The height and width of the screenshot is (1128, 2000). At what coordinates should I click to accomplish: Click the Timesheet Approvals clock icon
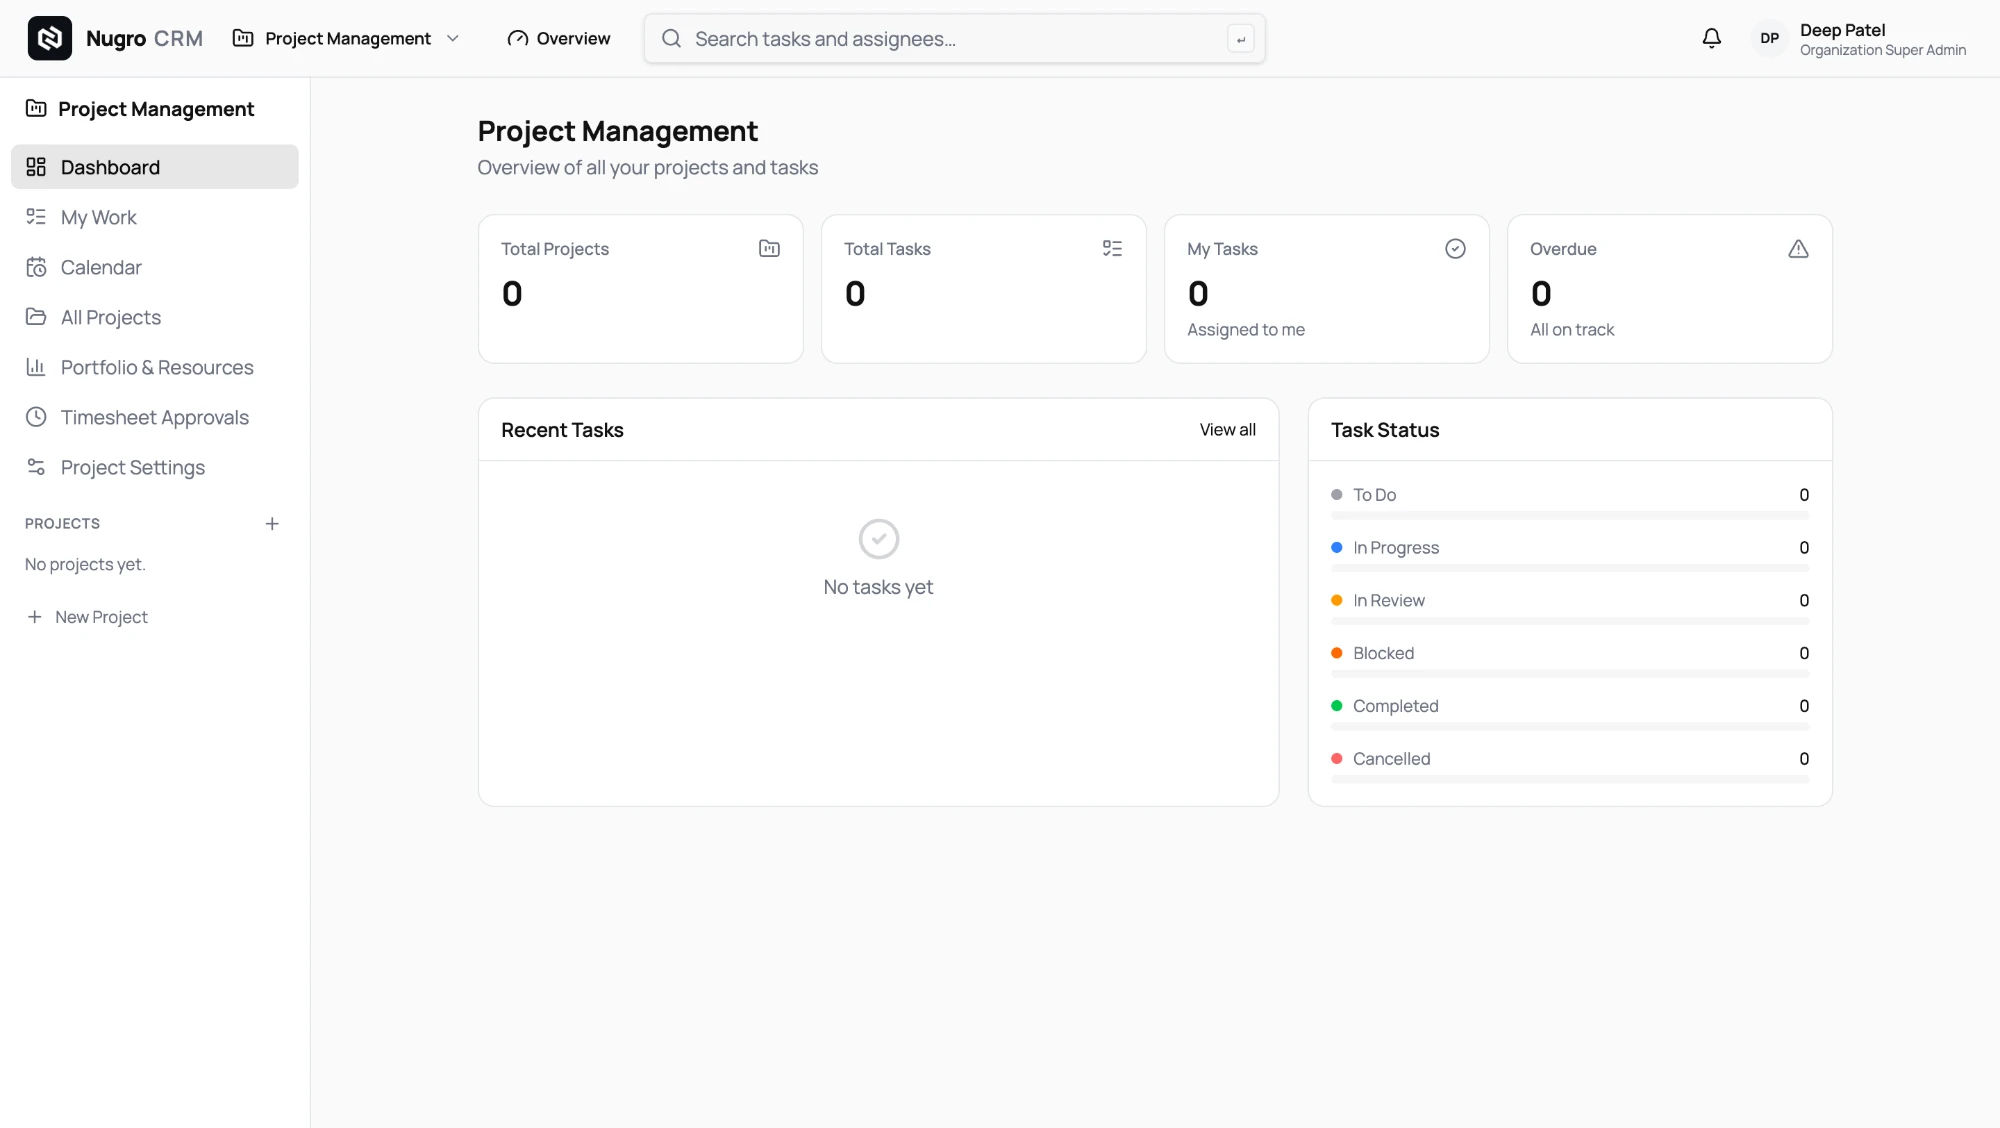(36, 417)
